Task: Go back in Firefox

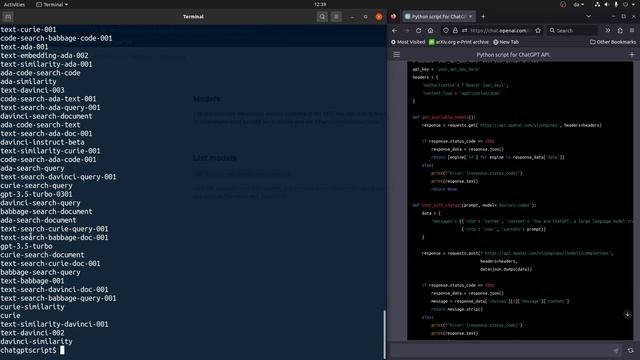Action: tap(395, 31)
